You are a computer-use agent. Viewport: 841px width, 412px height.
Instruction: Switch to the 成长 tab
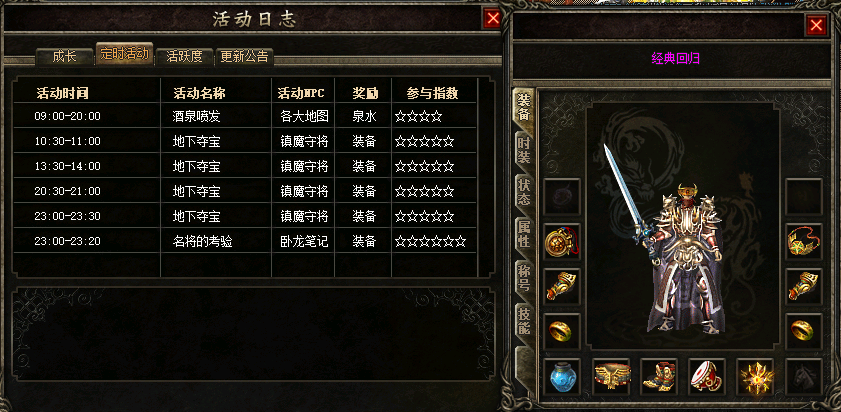click(64, 56)
